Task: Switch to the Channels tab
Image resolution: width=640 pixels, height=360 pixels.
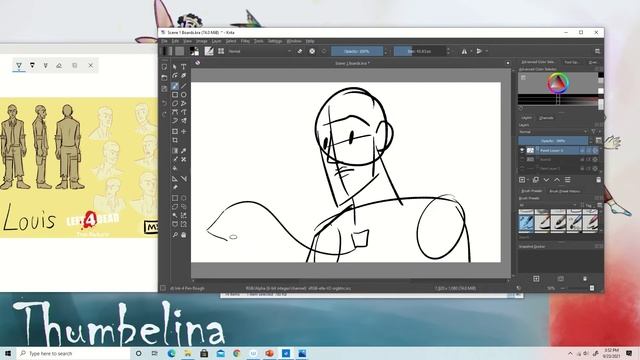Action: [546, 118]
